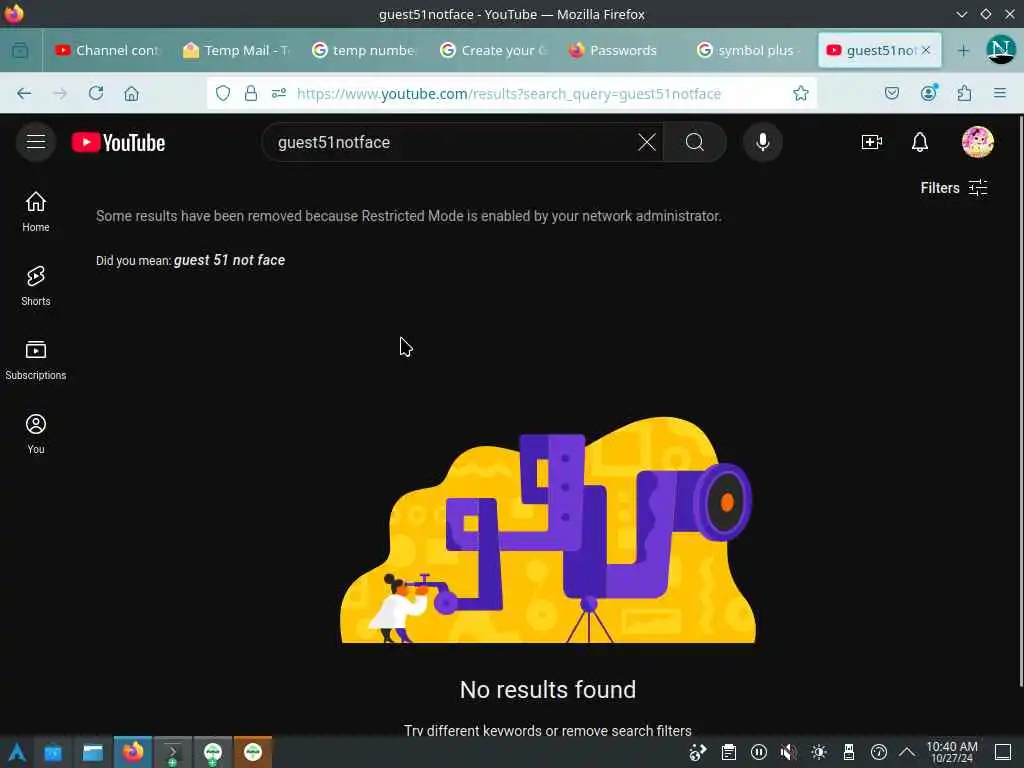The image size is (1024, 768).
Task: Open the file manager taskbar icon
Action: (92, 752)
